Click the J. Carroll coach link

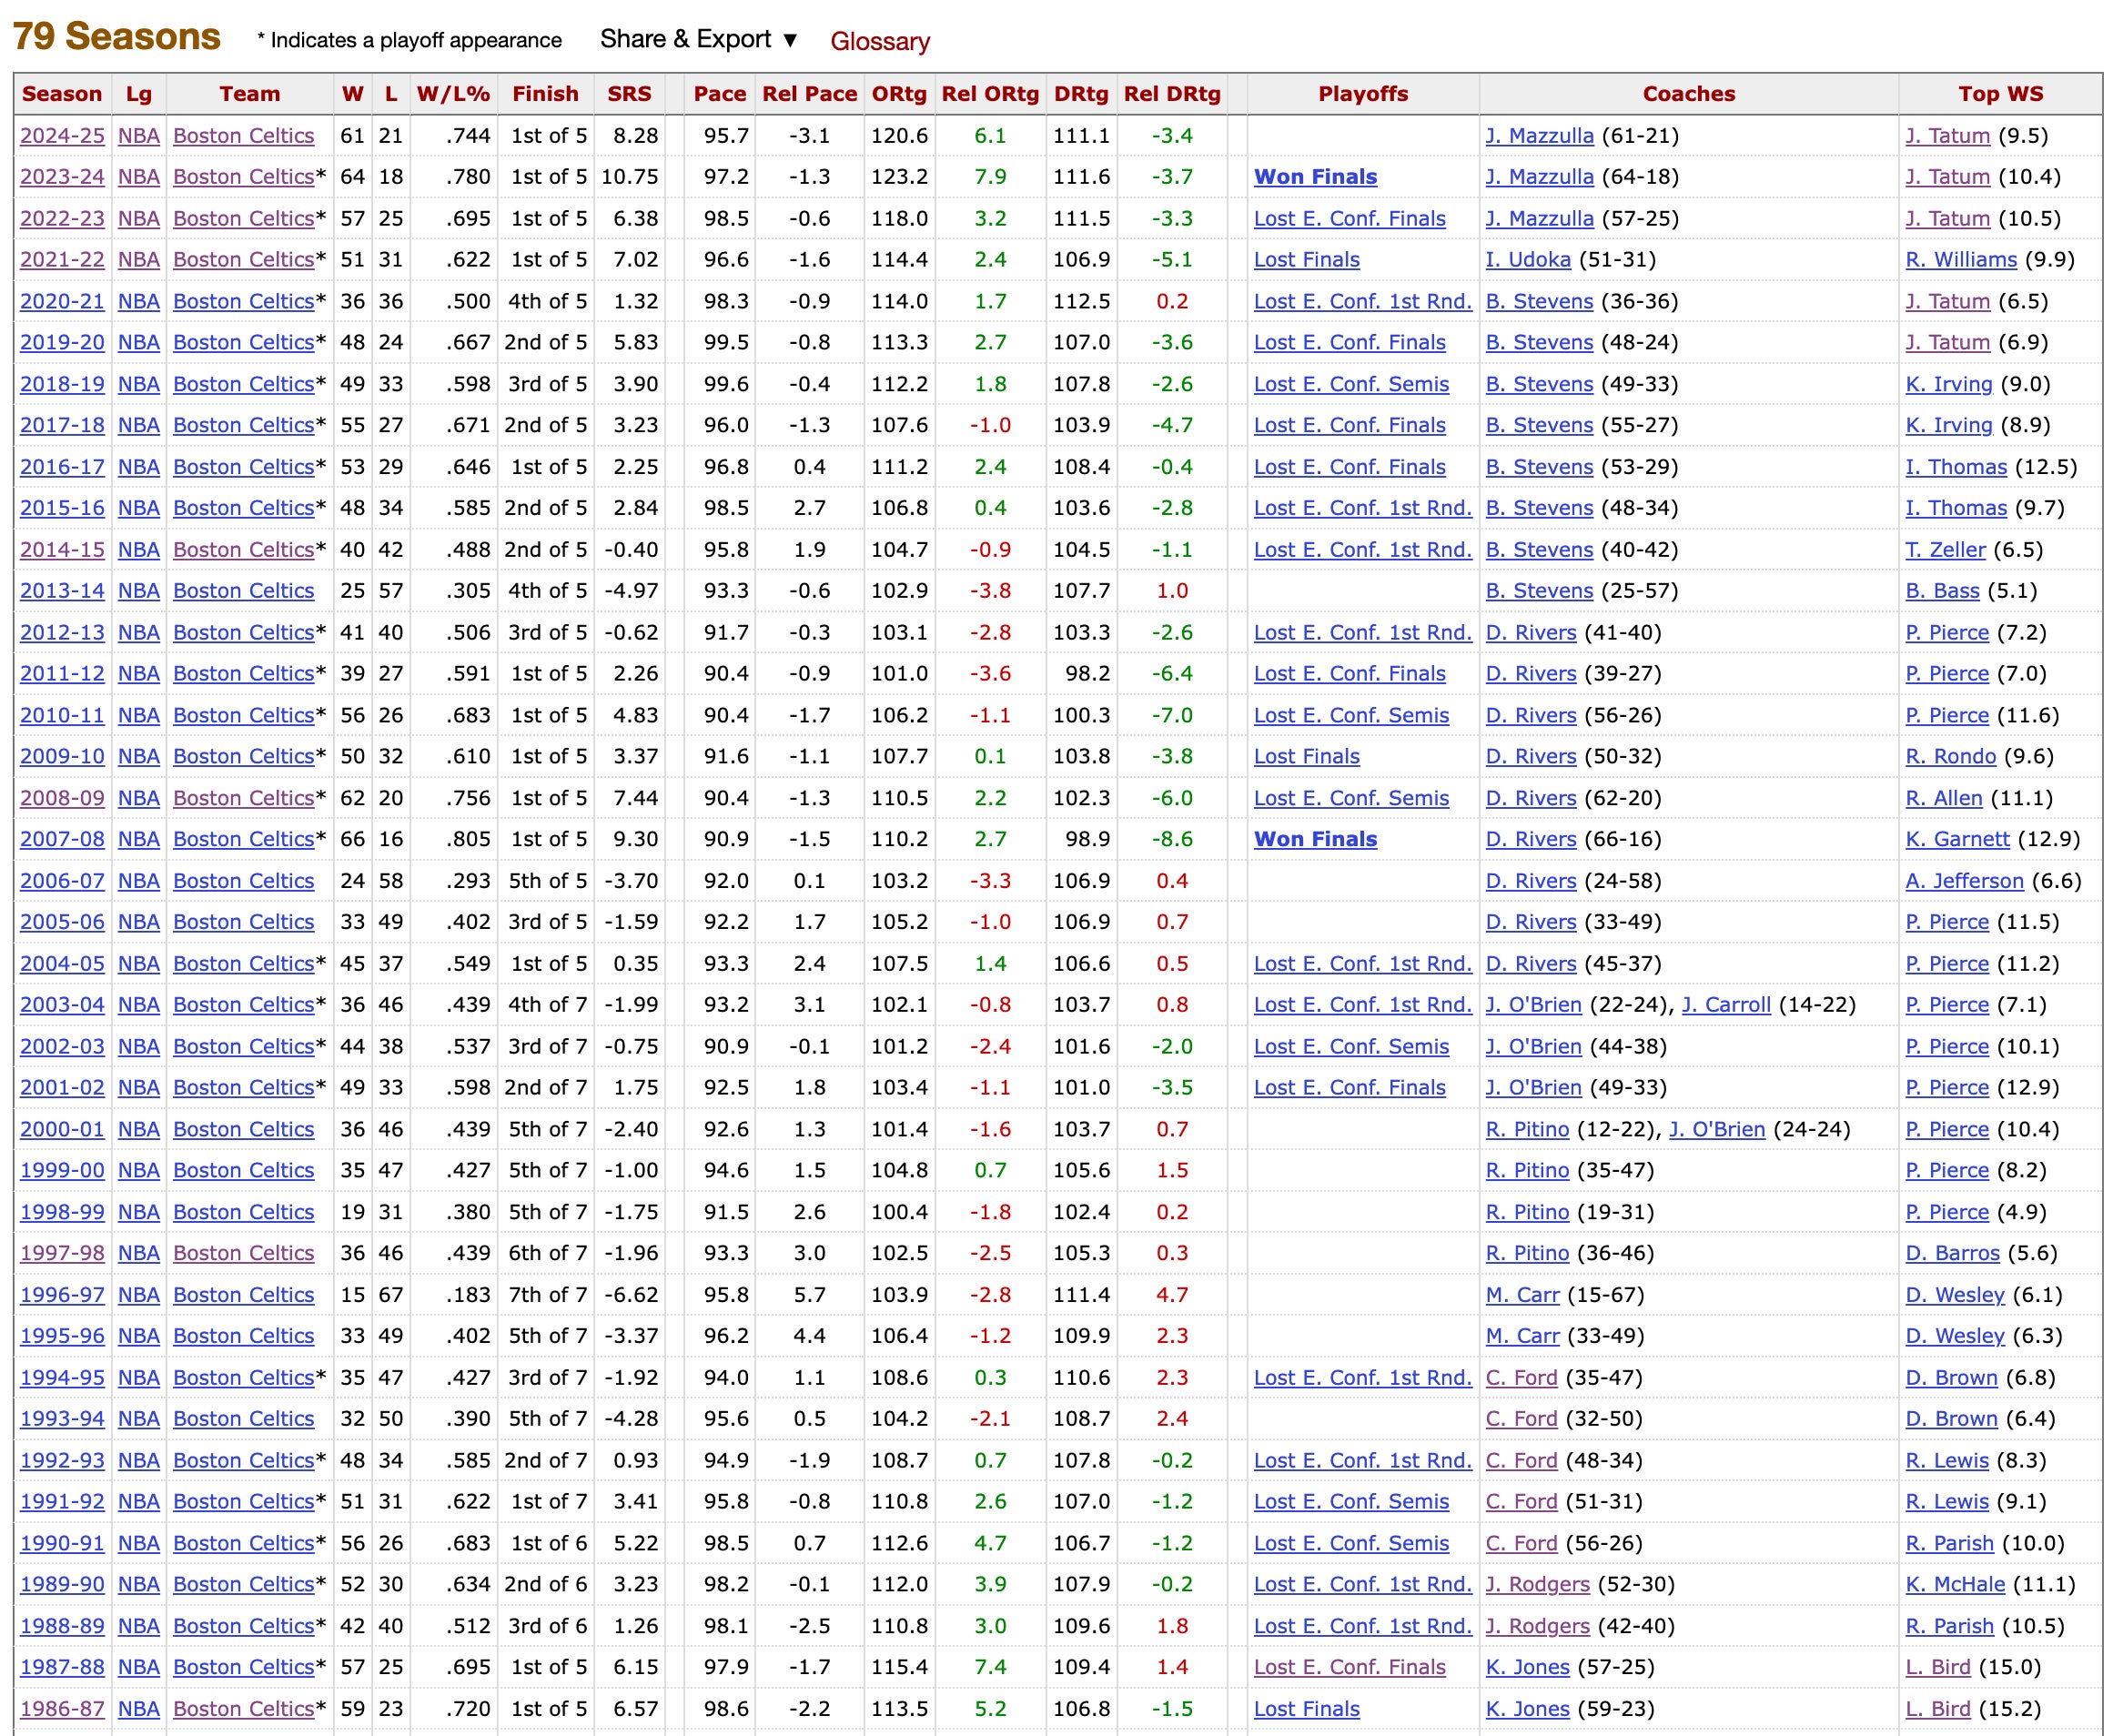coord(1725,1005)
